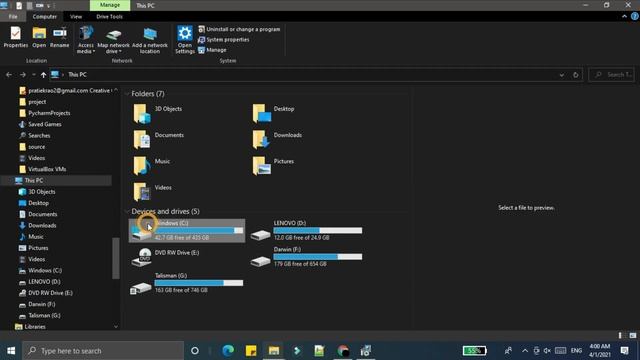
Task: Go up one level with up arrow
Action: pyautogui.click(x=43, y=75)
